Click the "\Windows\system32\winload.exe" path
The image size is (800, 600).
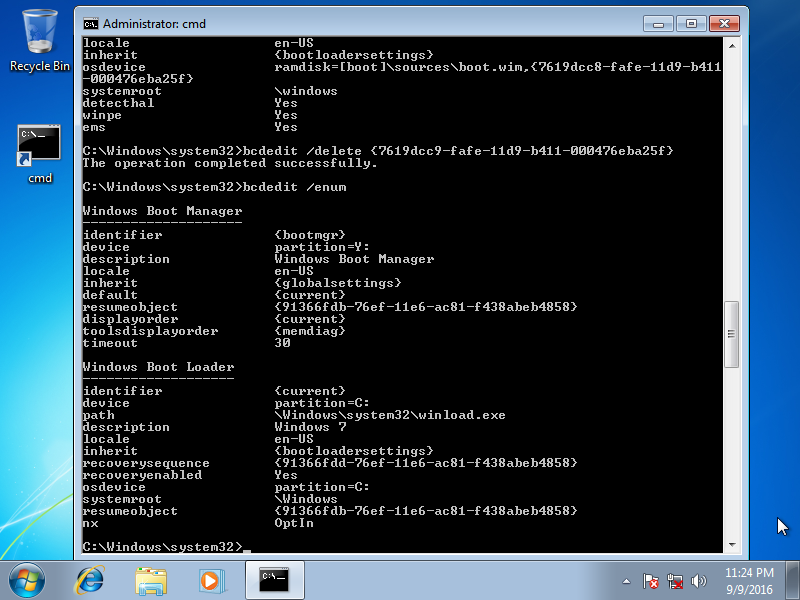coord(390,415)
